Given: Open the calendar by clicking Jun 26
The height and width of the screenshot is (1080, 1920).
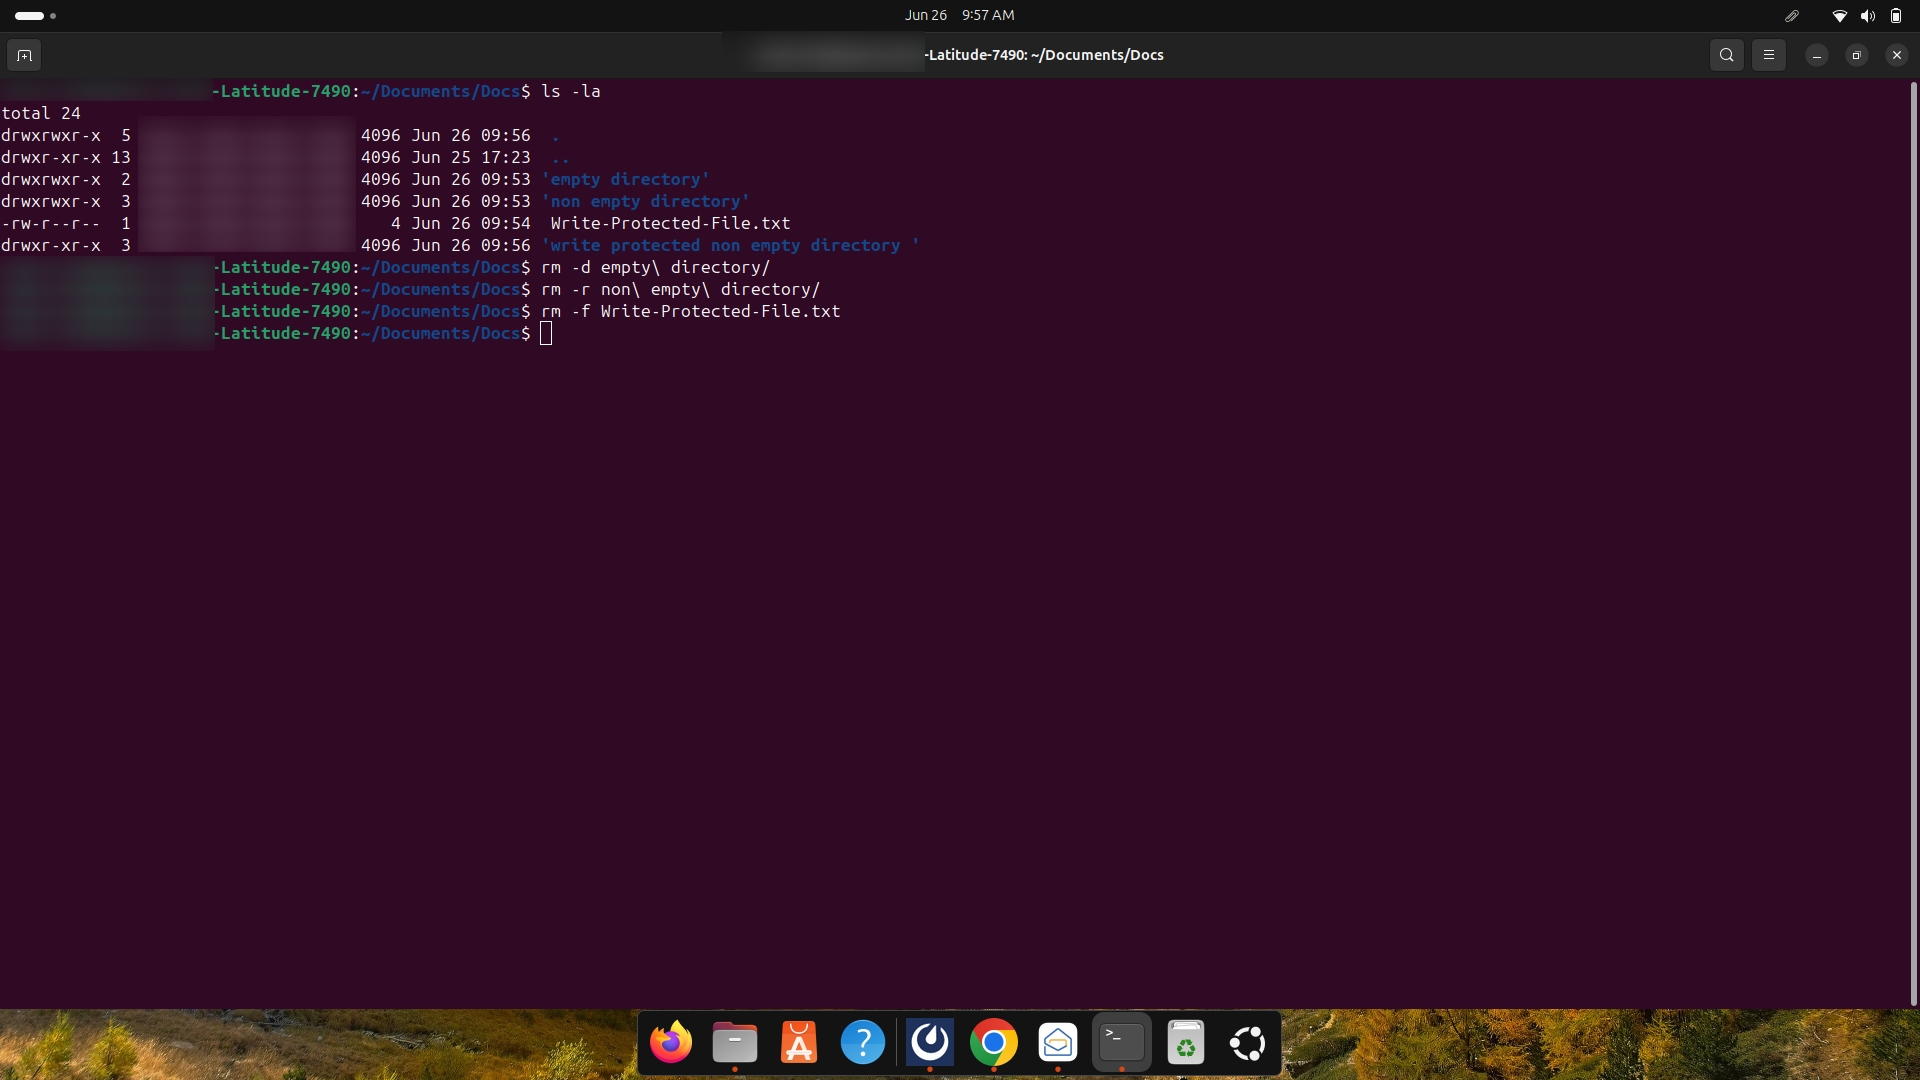Looking at the screenshot, I should coord(925,15).
